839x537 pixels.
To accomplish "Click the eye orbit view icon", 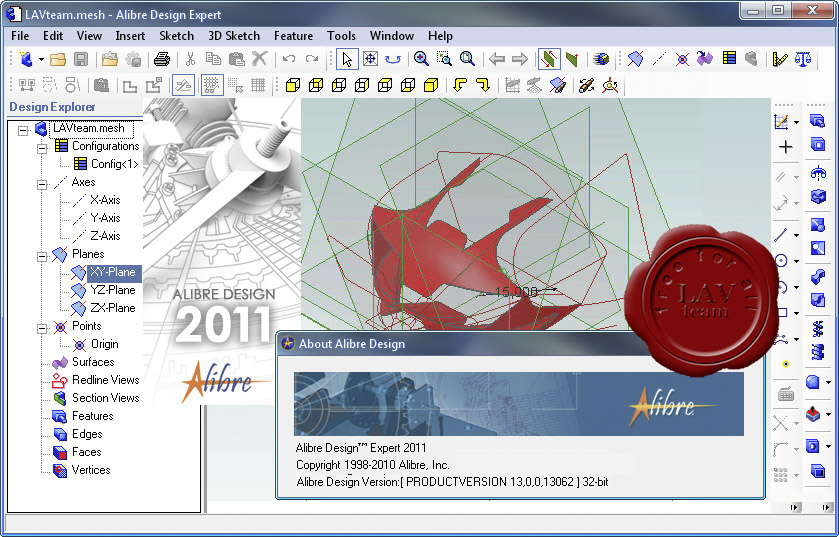I will pos(610,85).
